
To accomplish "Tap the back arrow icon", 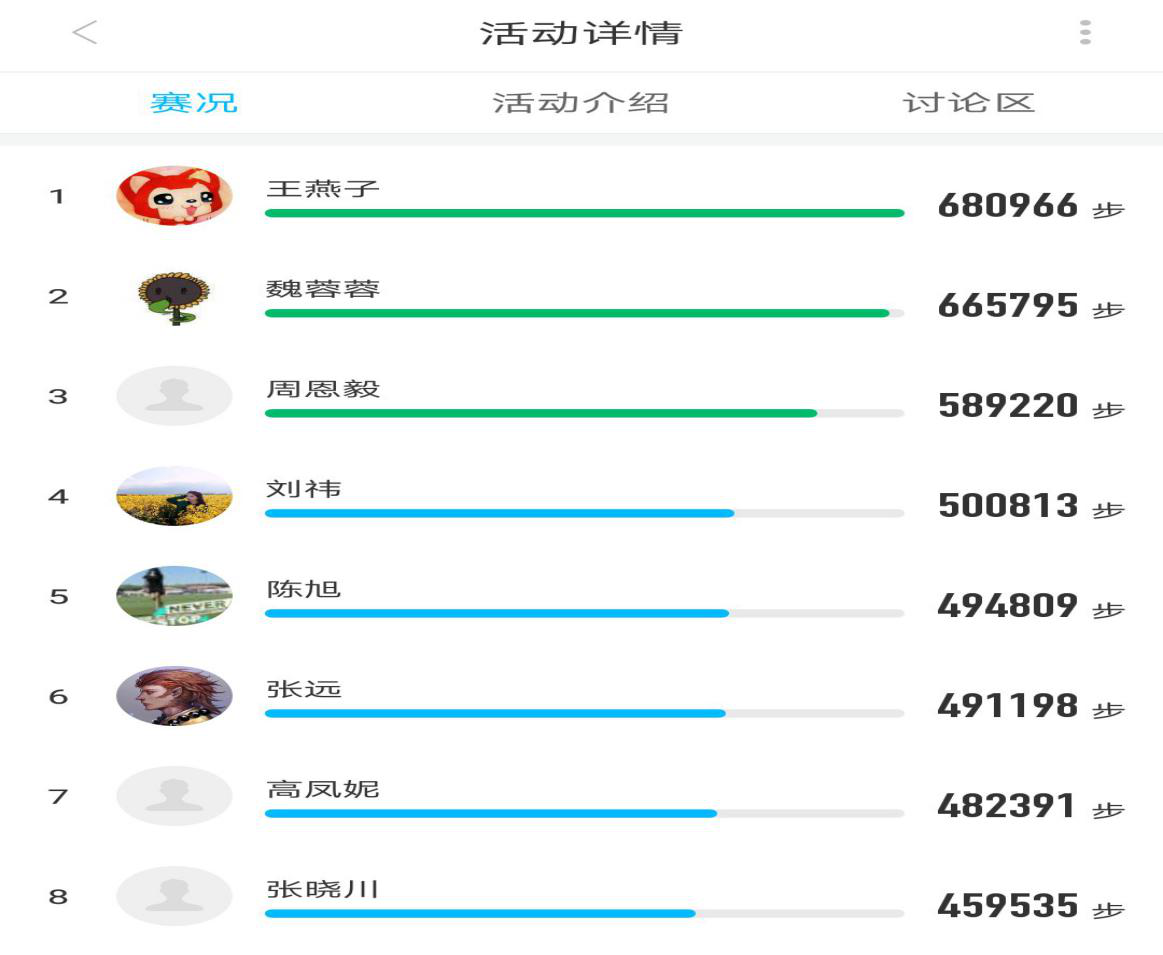I will (x=85, y=33).
